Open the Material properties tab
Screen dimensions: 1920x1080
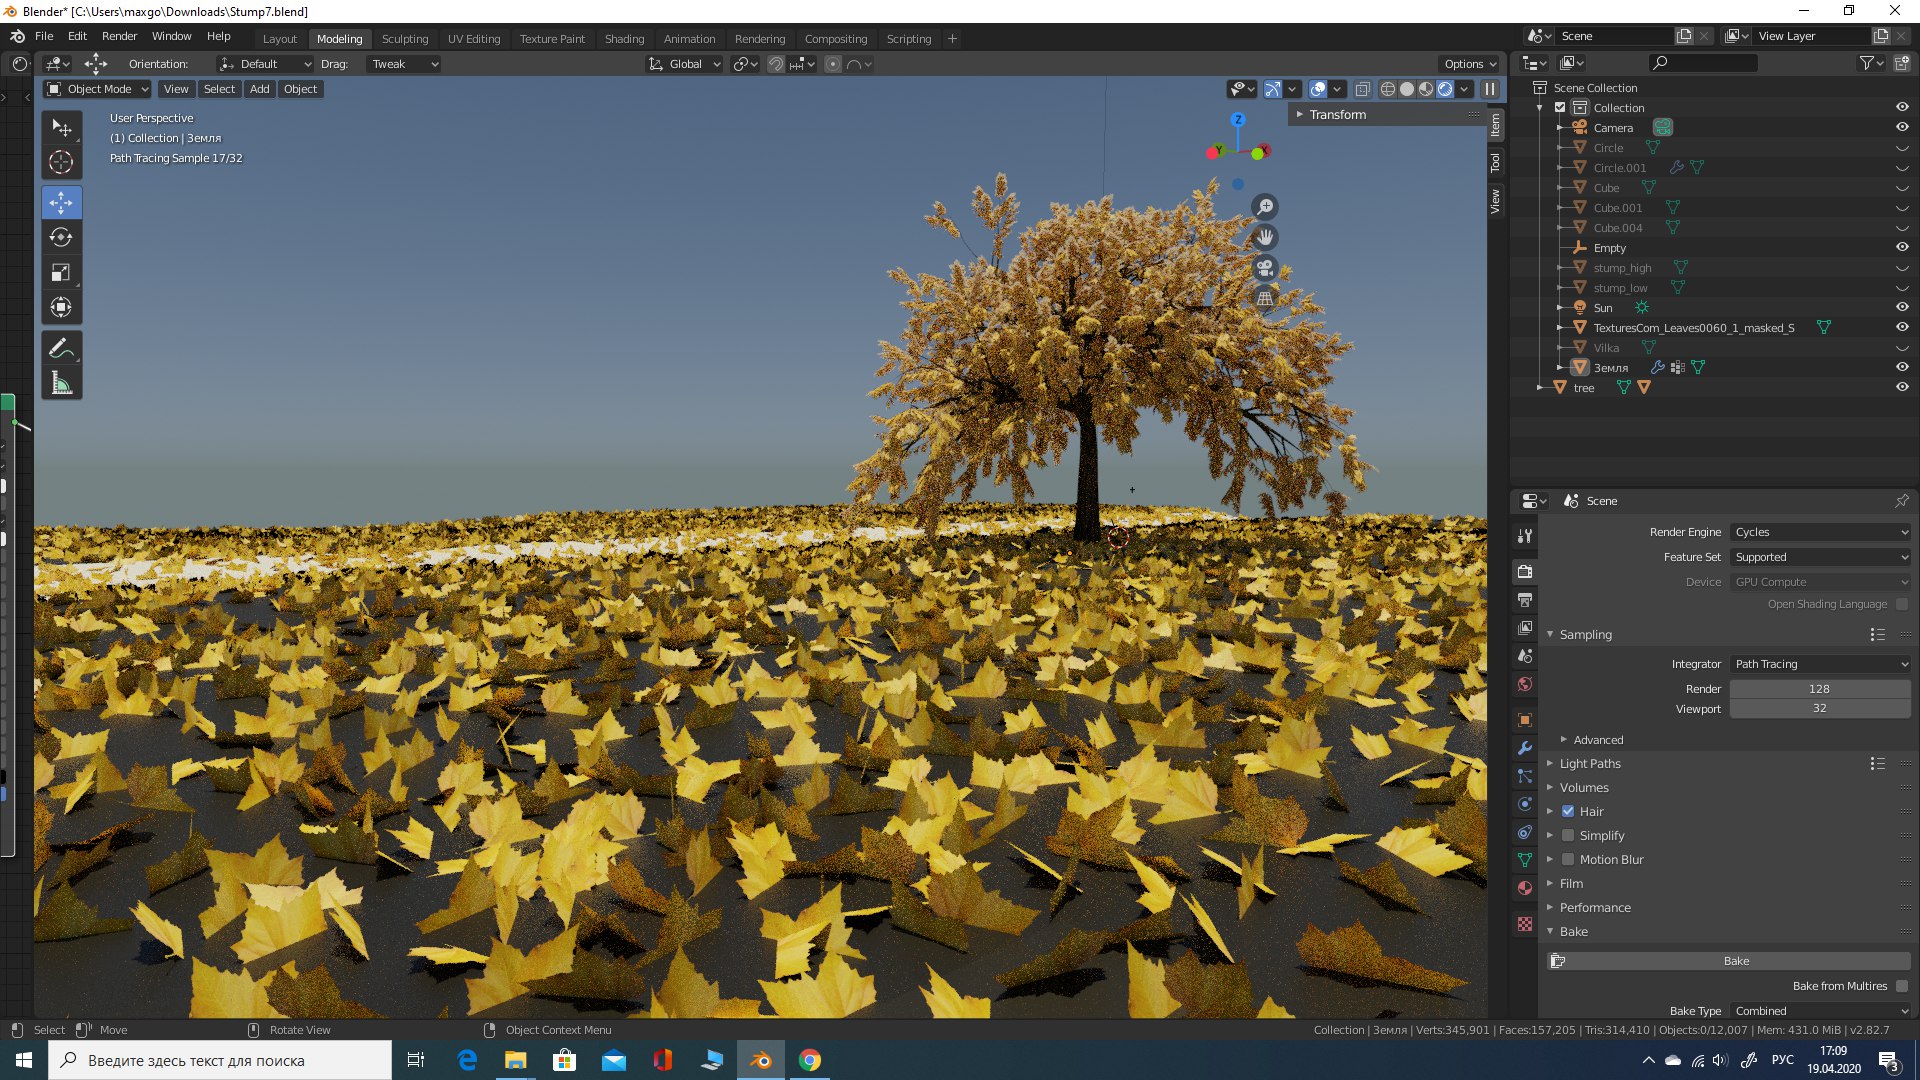[1525, 888]
